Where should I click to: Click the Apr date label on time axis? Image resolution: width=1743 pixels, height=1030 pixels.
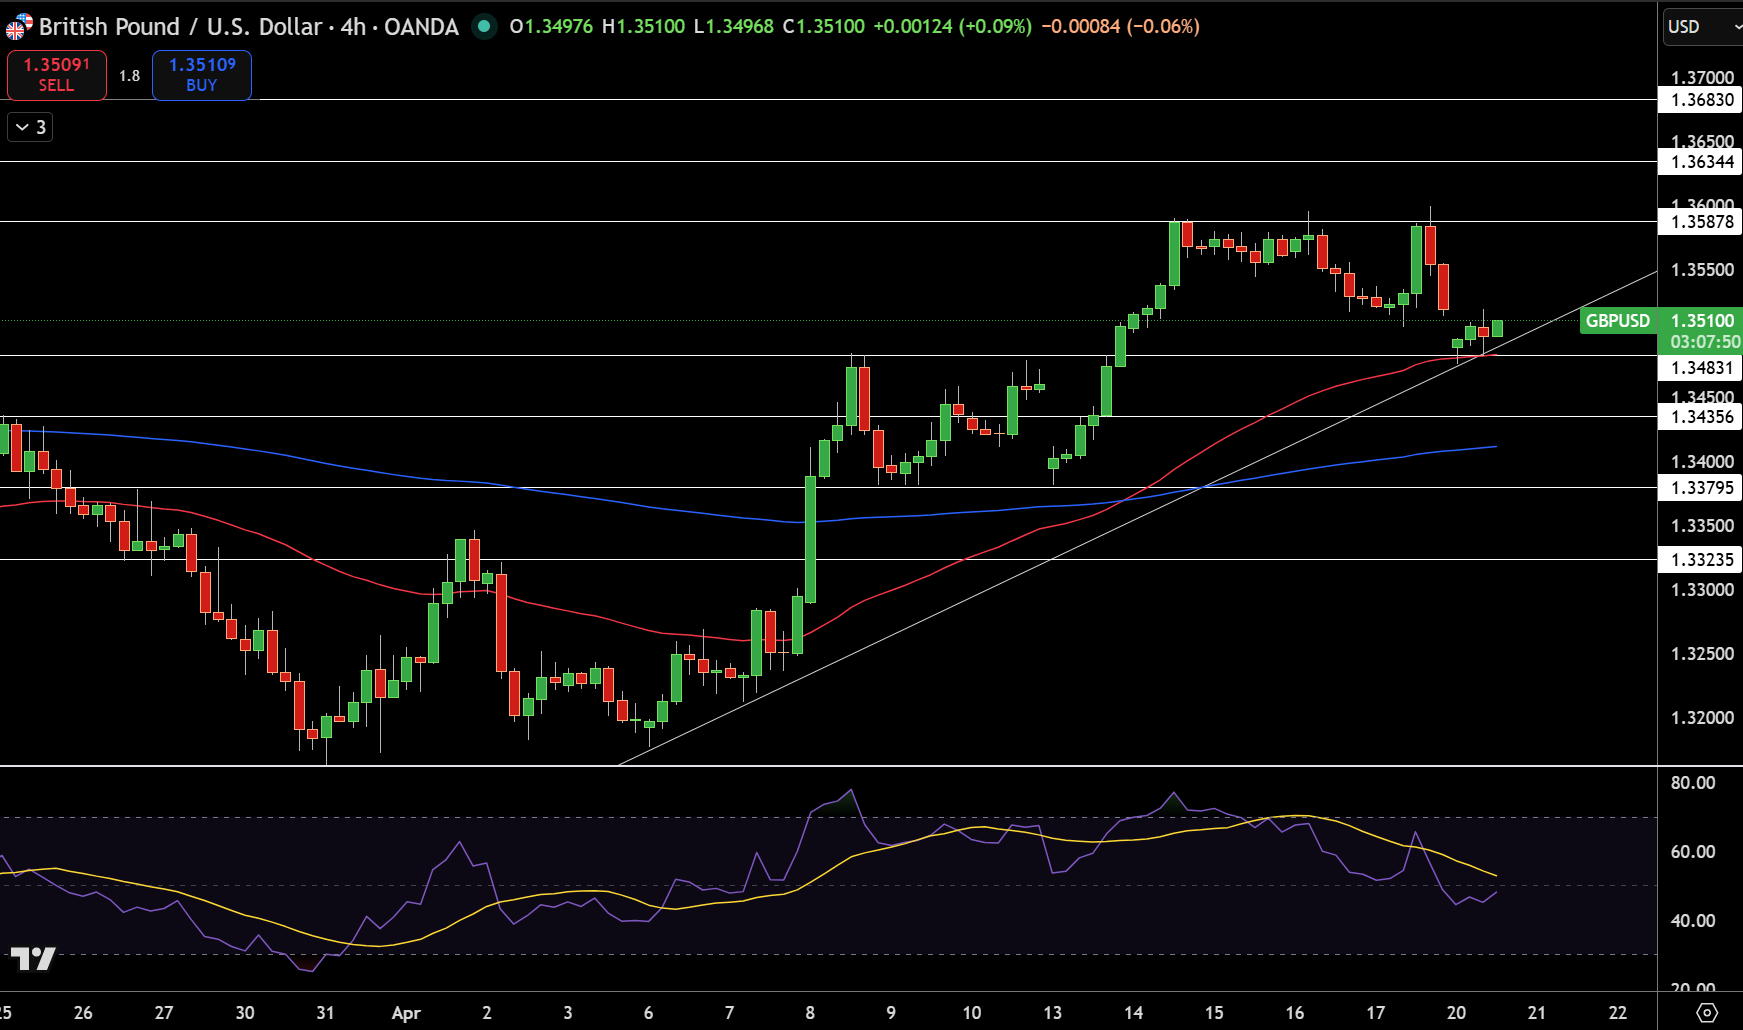406,1013
